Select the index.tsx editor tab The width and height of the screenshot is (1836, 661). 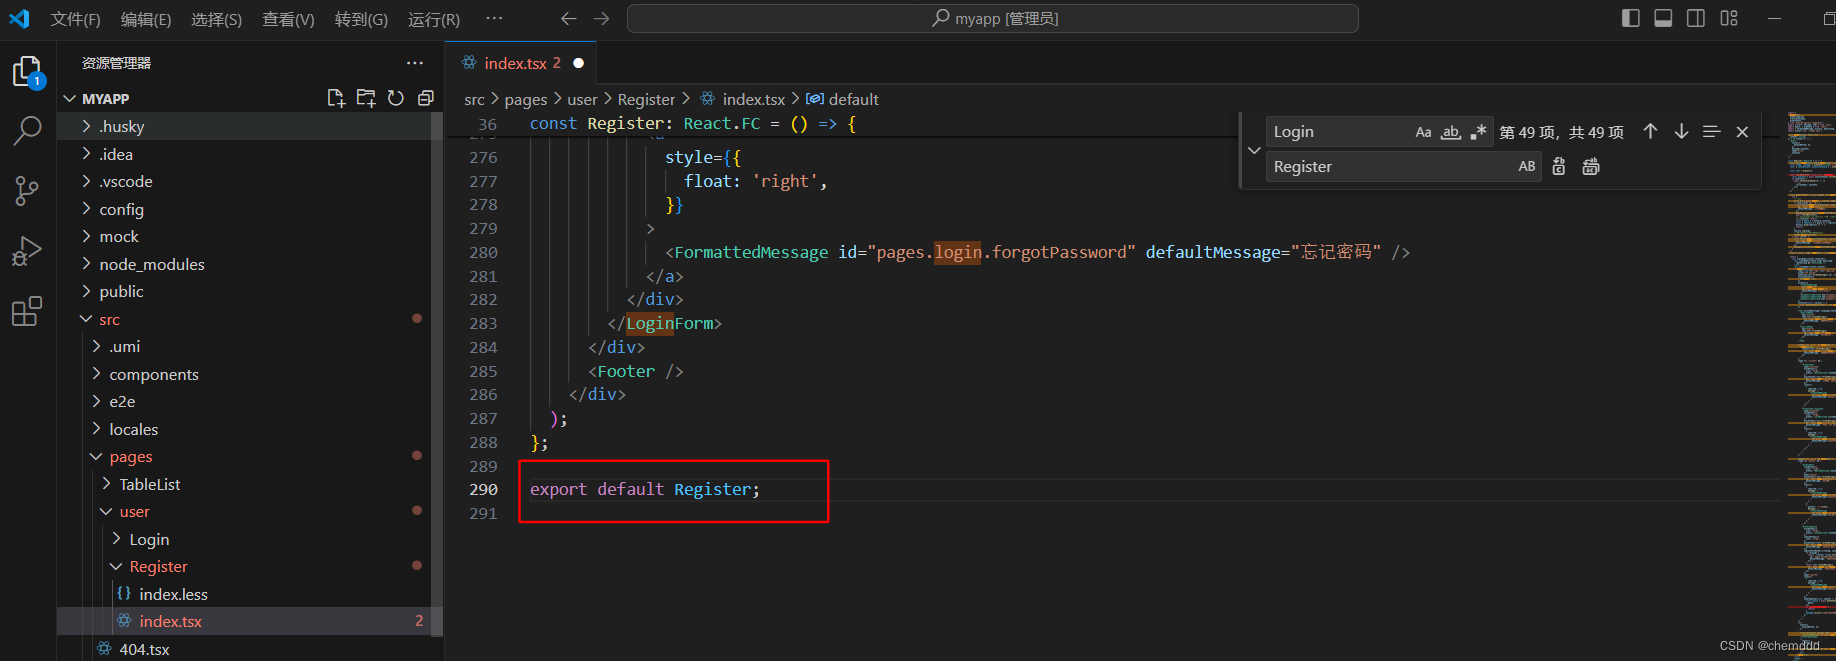point(520,63)
